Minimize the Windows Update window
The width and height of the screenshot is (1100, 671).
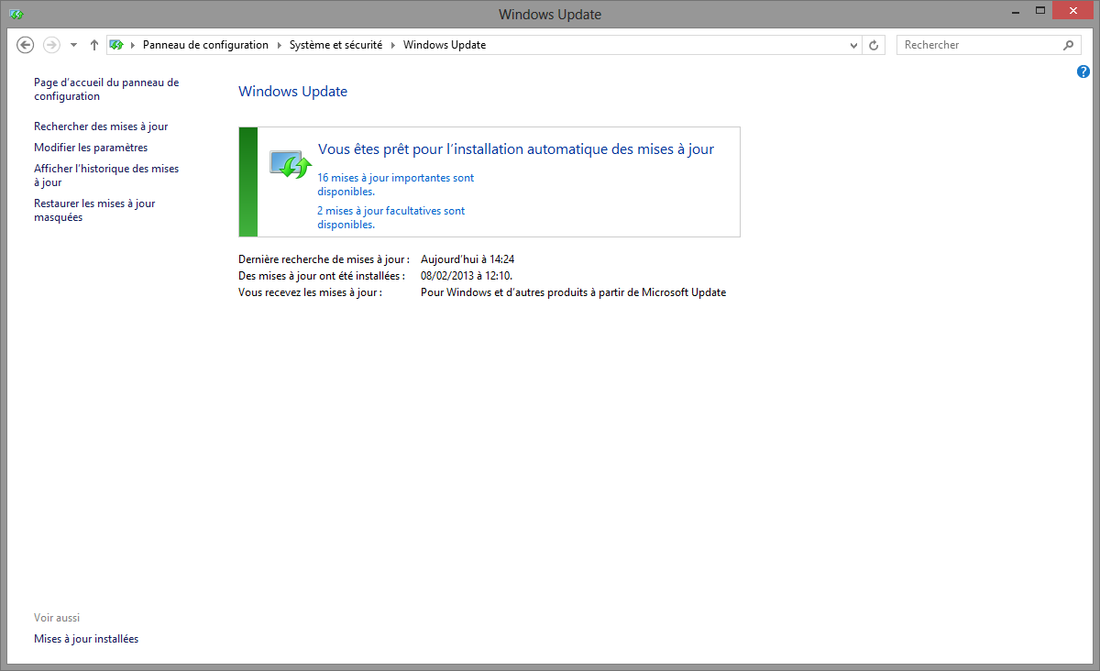pyautogui.click(x=1015, y=11)
